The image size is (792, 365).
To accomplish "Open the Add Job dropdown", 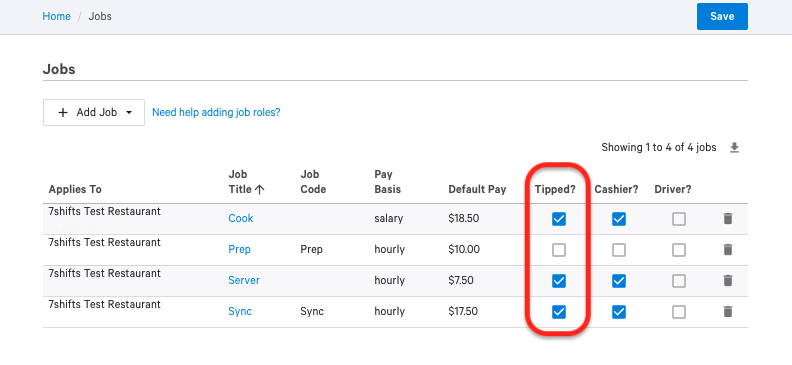I will click(x=94, y=112).
